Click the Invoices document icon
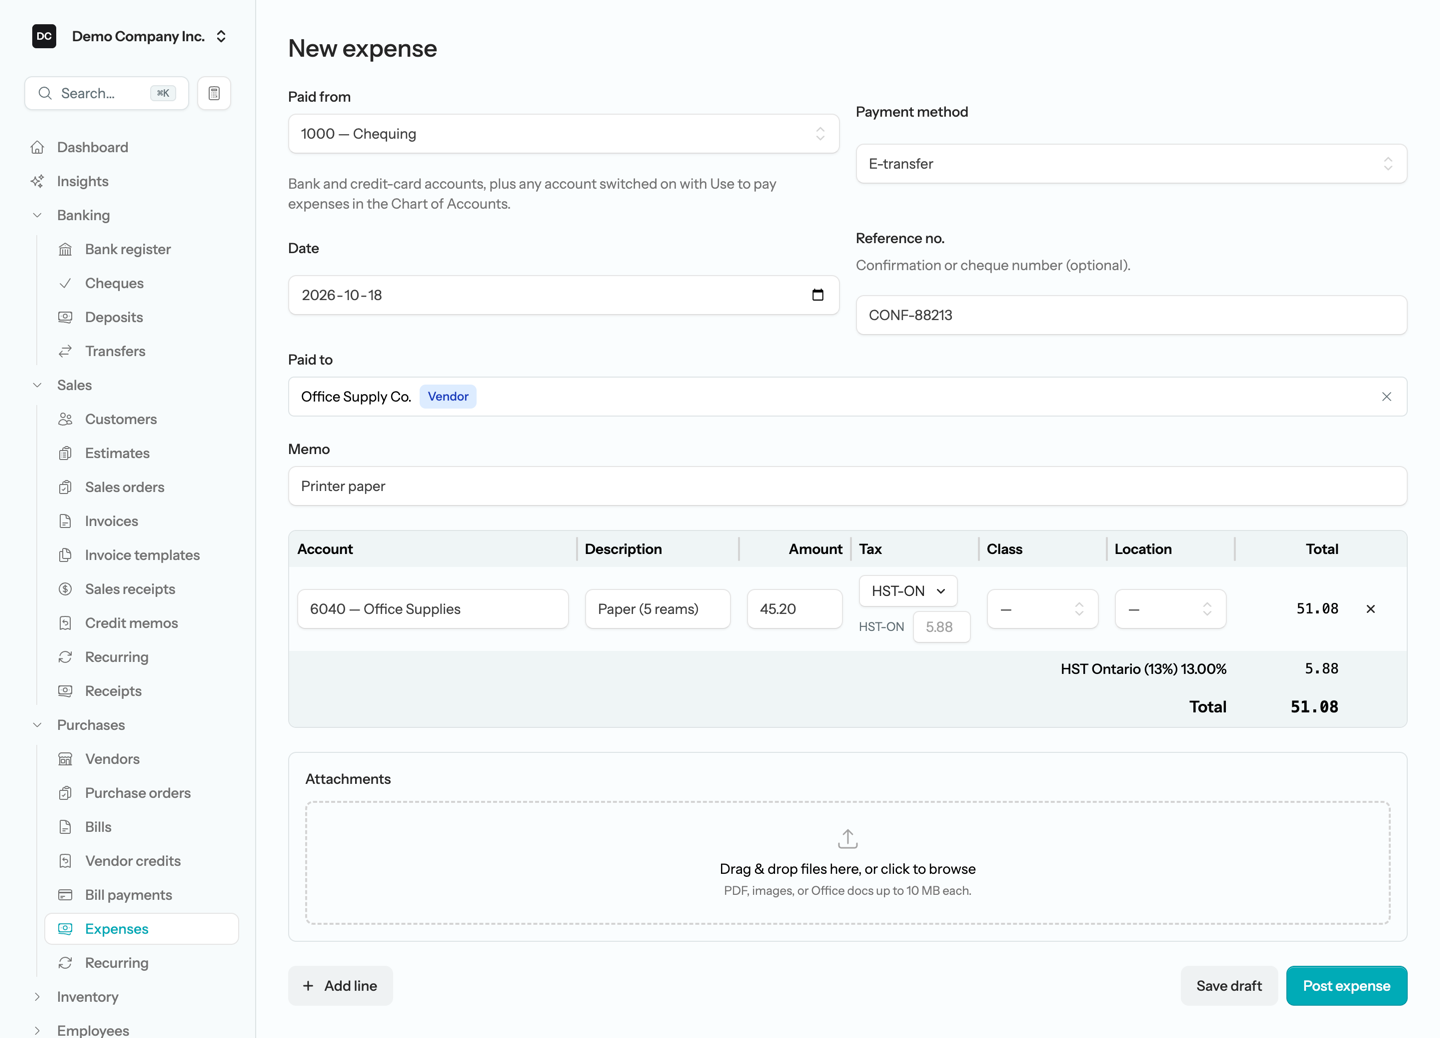The image size is (1440, 1038). (65, 521)
